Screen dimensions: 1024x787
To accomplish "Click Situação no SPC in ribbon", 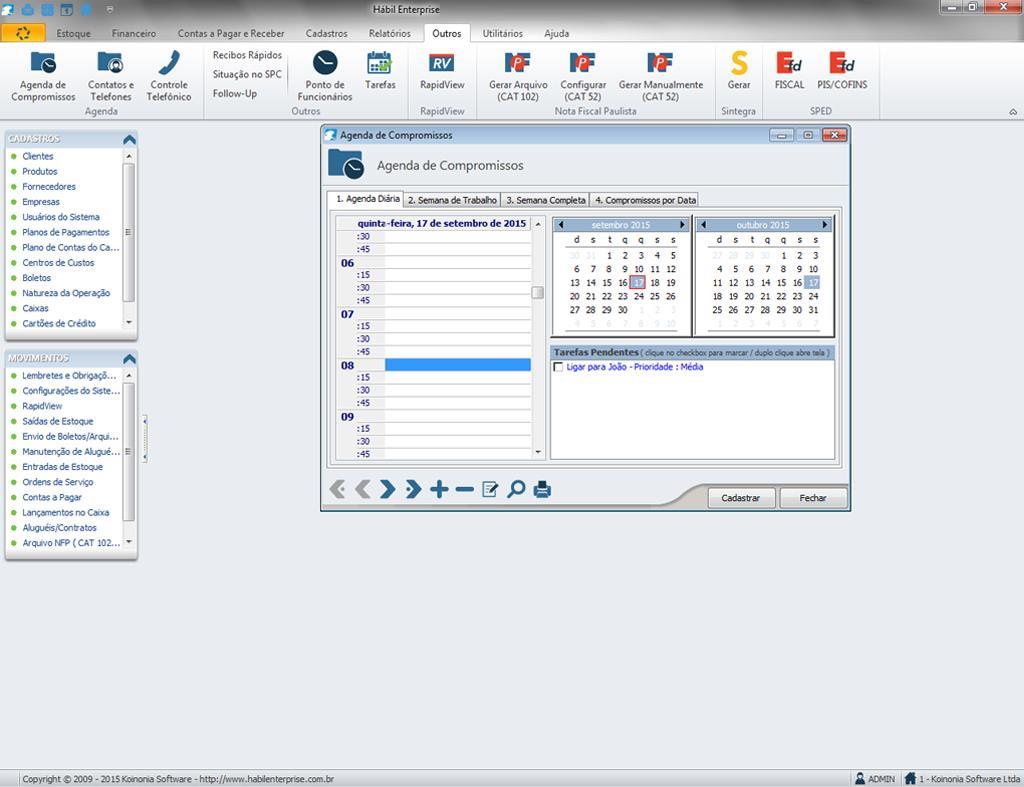I will click(247, 74).
